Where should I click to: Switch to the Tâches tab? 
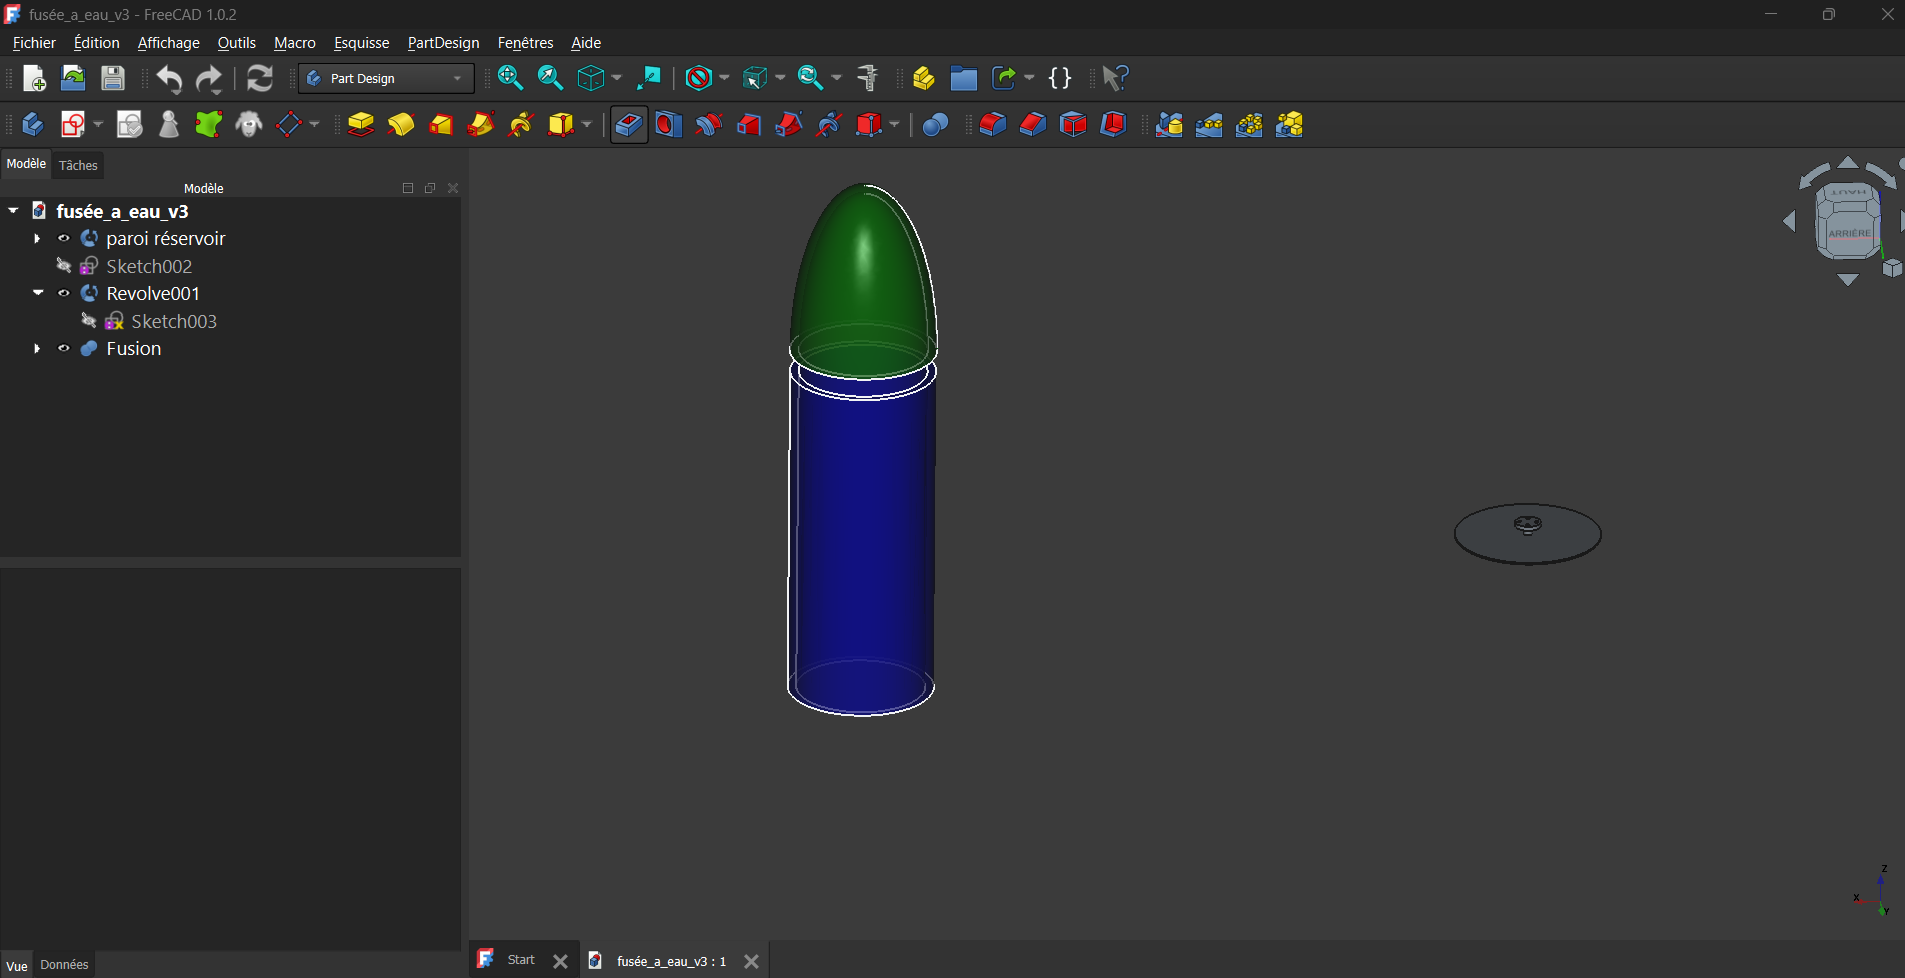[x=78, y=165]
